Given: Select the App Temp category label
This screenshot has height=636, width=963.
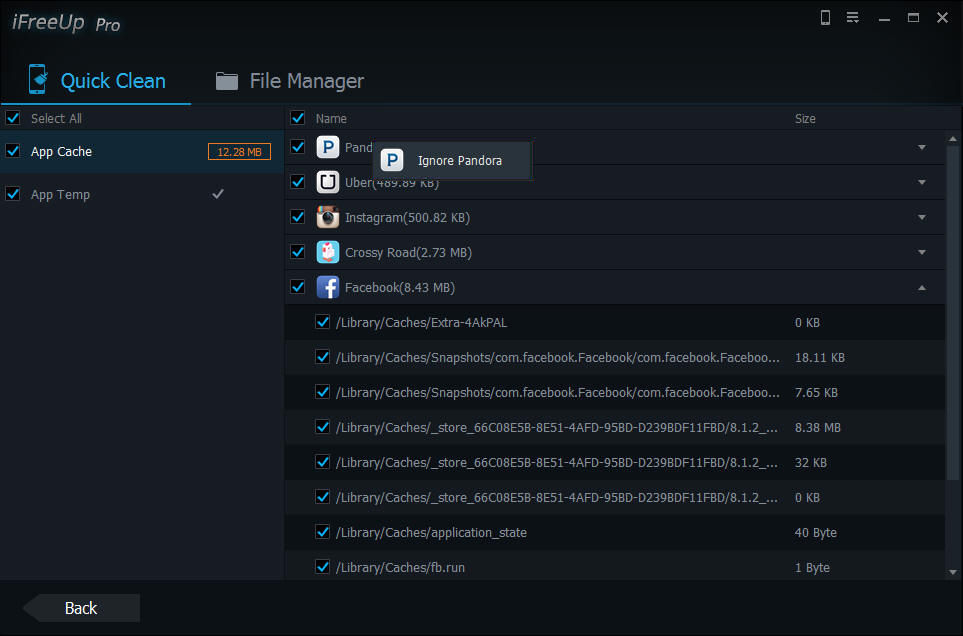Looking at the screenshot, I should click(x=60, y=195).
